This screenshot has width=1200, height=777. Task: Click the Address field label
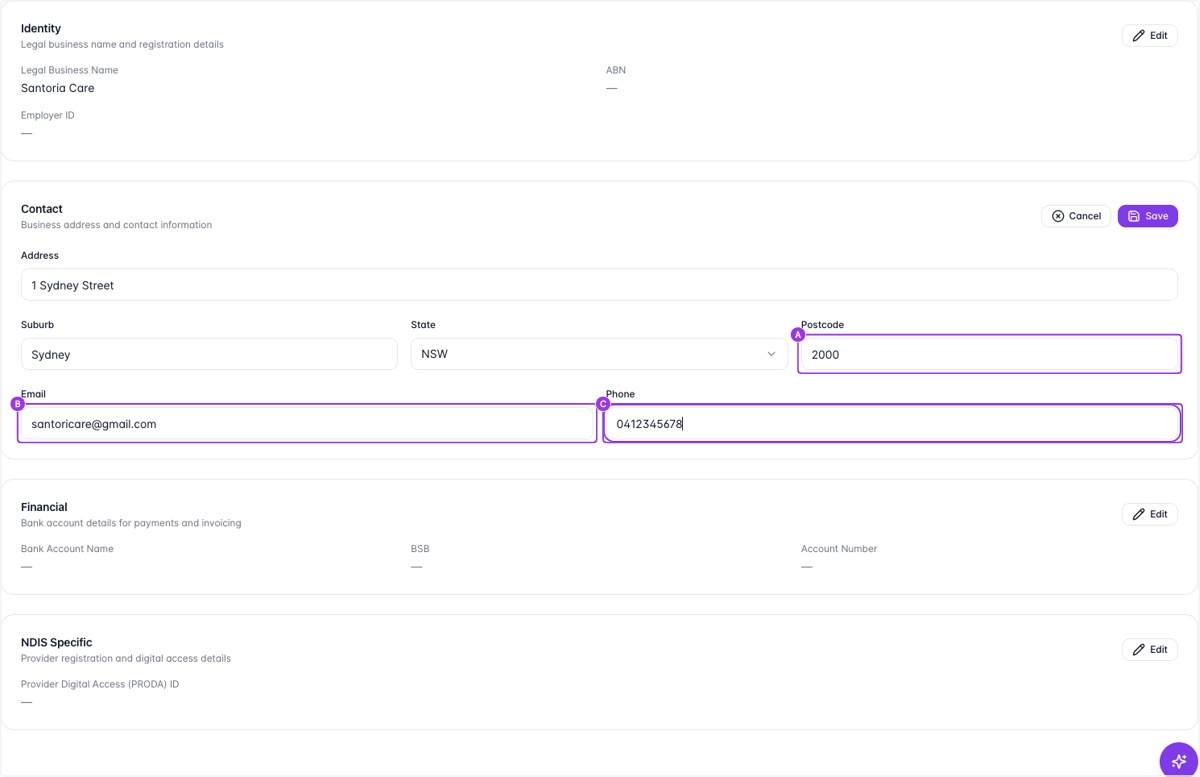[40, 255]
